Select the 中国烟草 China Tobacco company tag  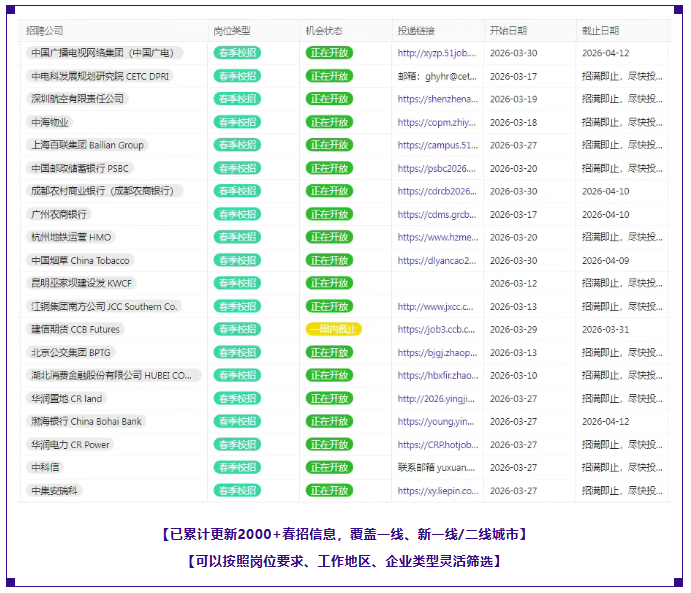click(80, 260)
